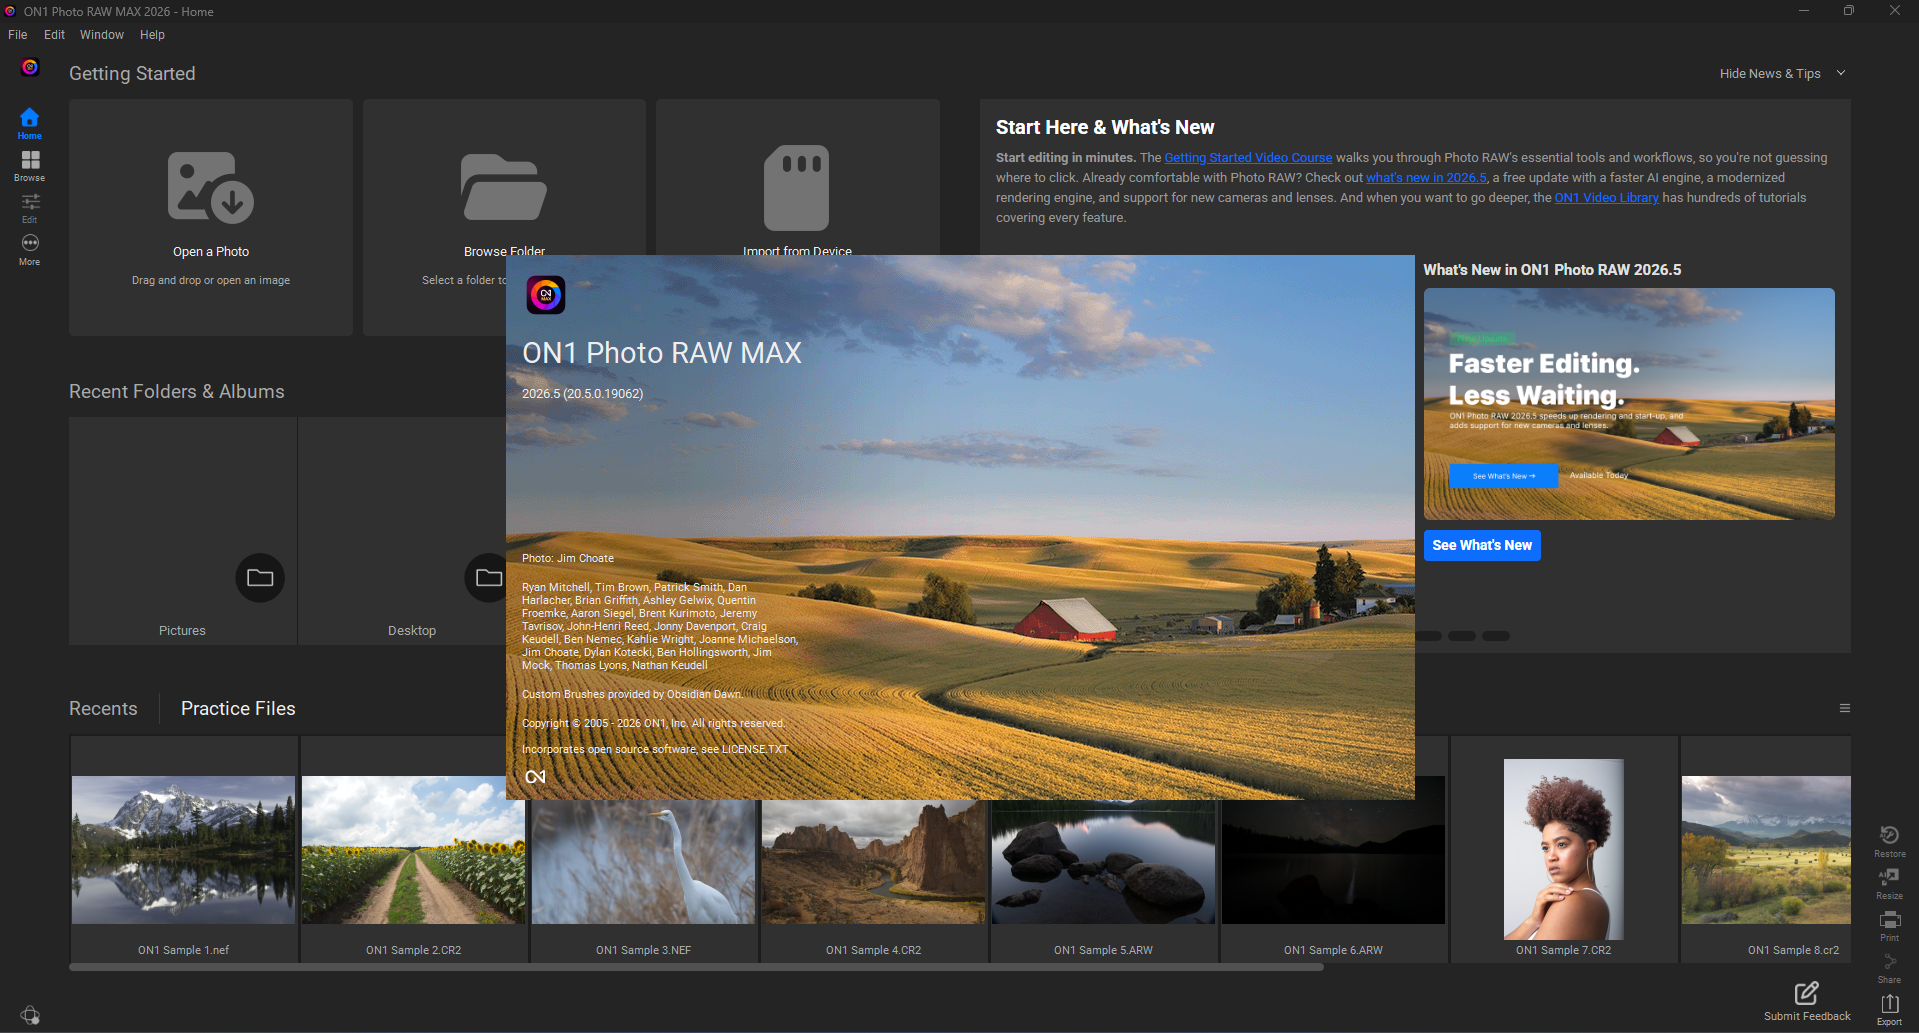The image size is (1919, 1033).
Task: Click the Restore icon
Action: pos(1889,841)
